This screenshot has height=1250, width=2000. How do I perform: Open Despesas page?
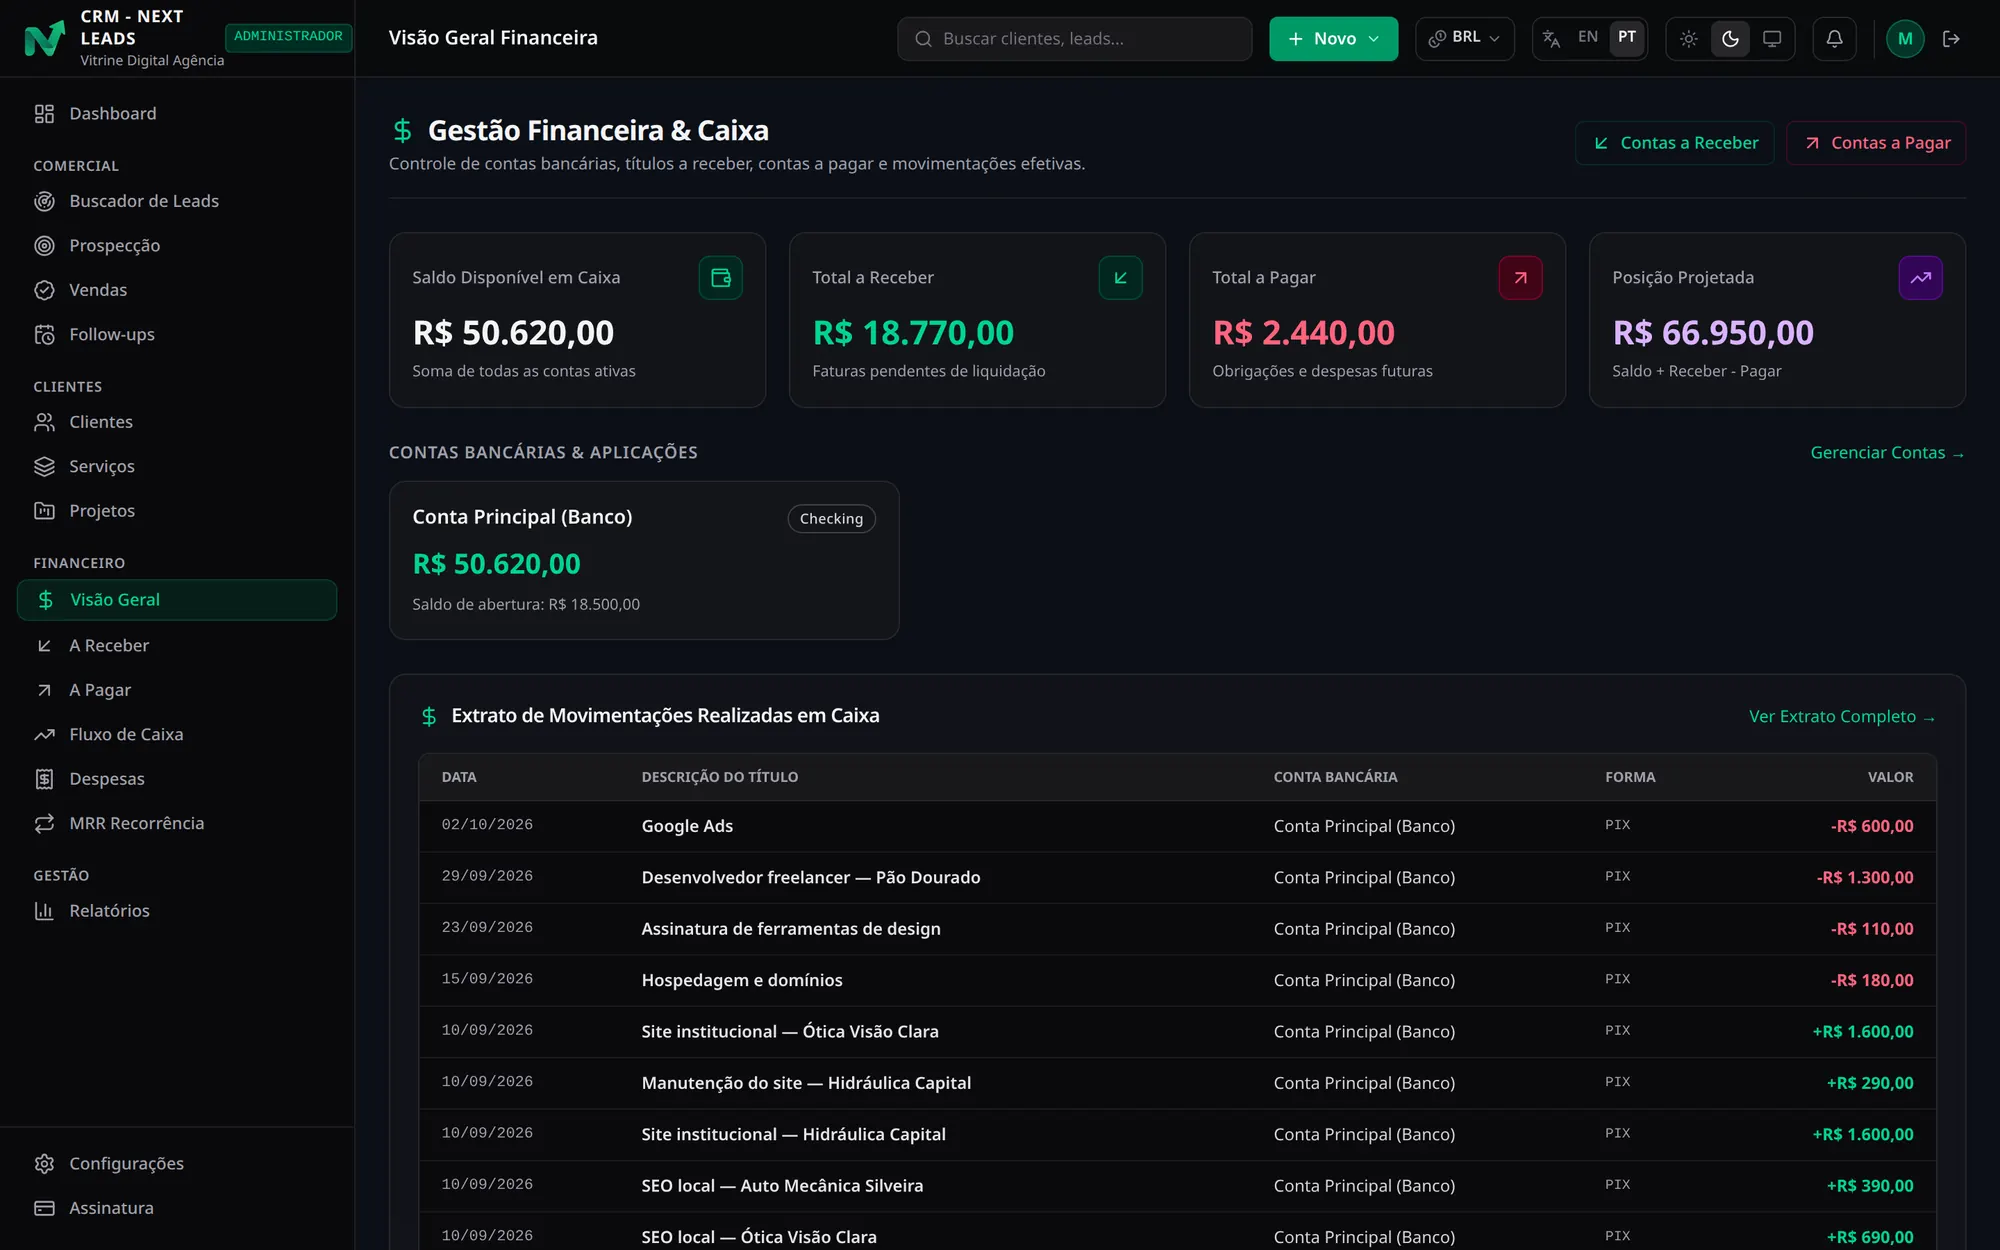coord(177,779)
